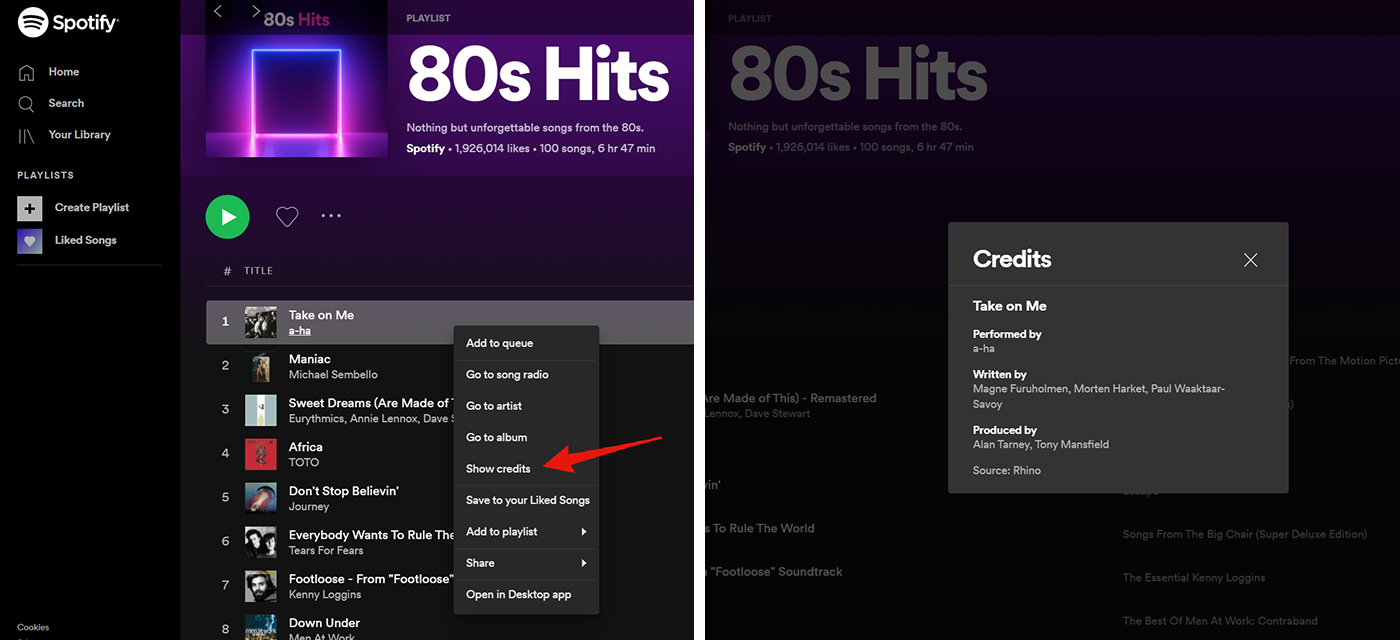Close the Credits dialog
This screenshot has width=1400, height=640.
1250,260
